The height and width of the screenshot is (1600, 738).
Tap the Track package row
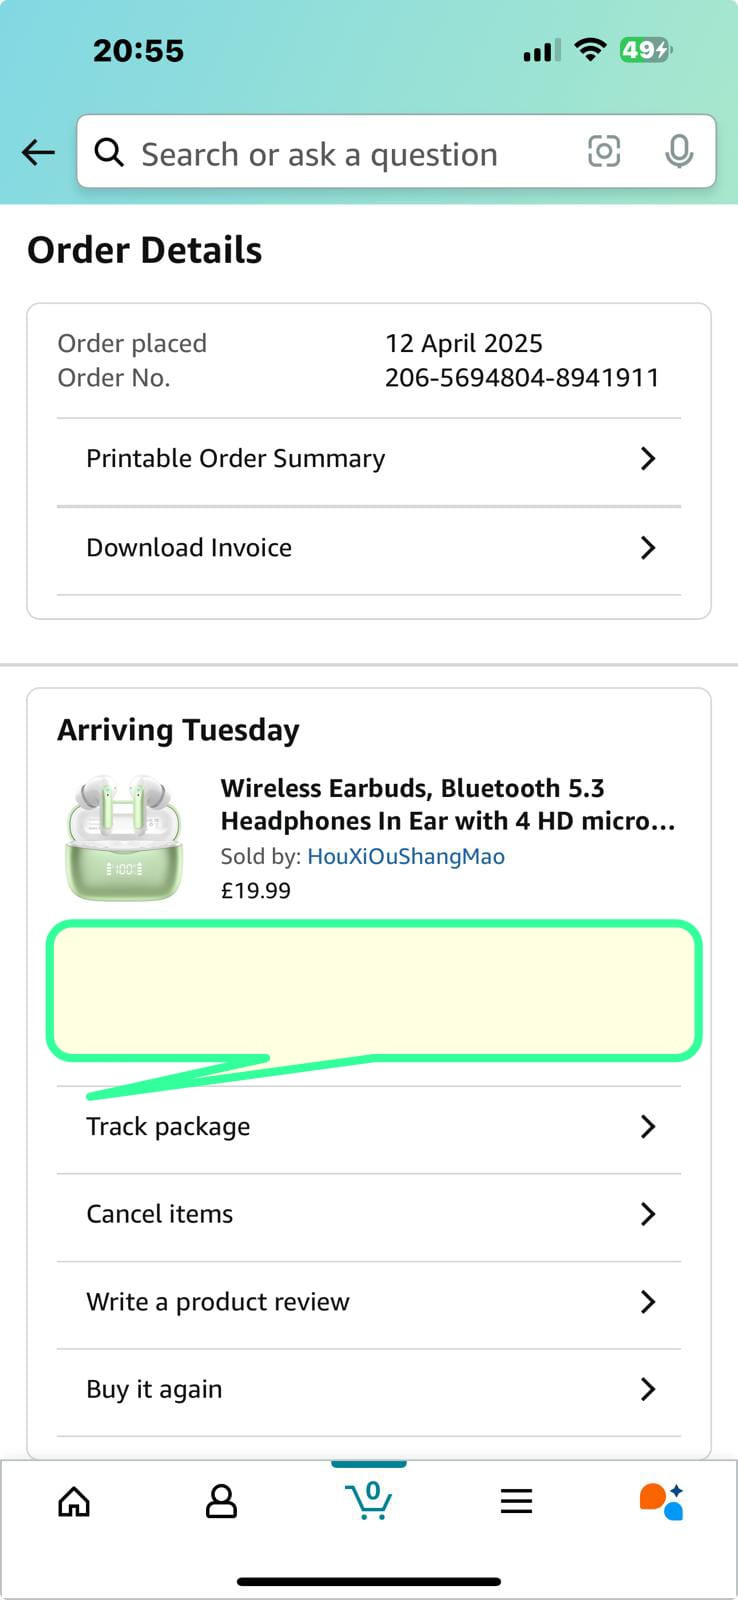click(369, 1127)
